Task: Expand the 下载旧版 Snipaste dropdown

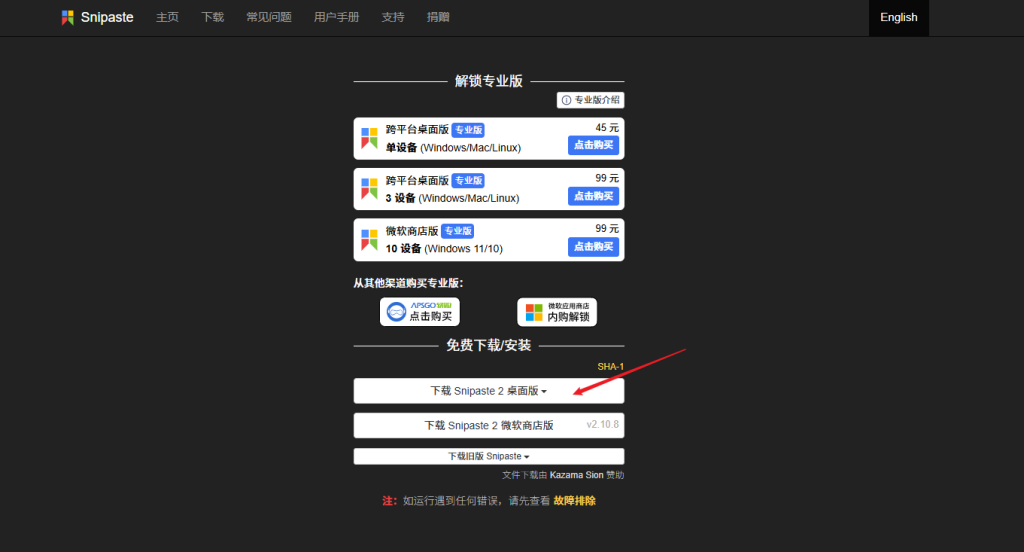Action: 488,456
